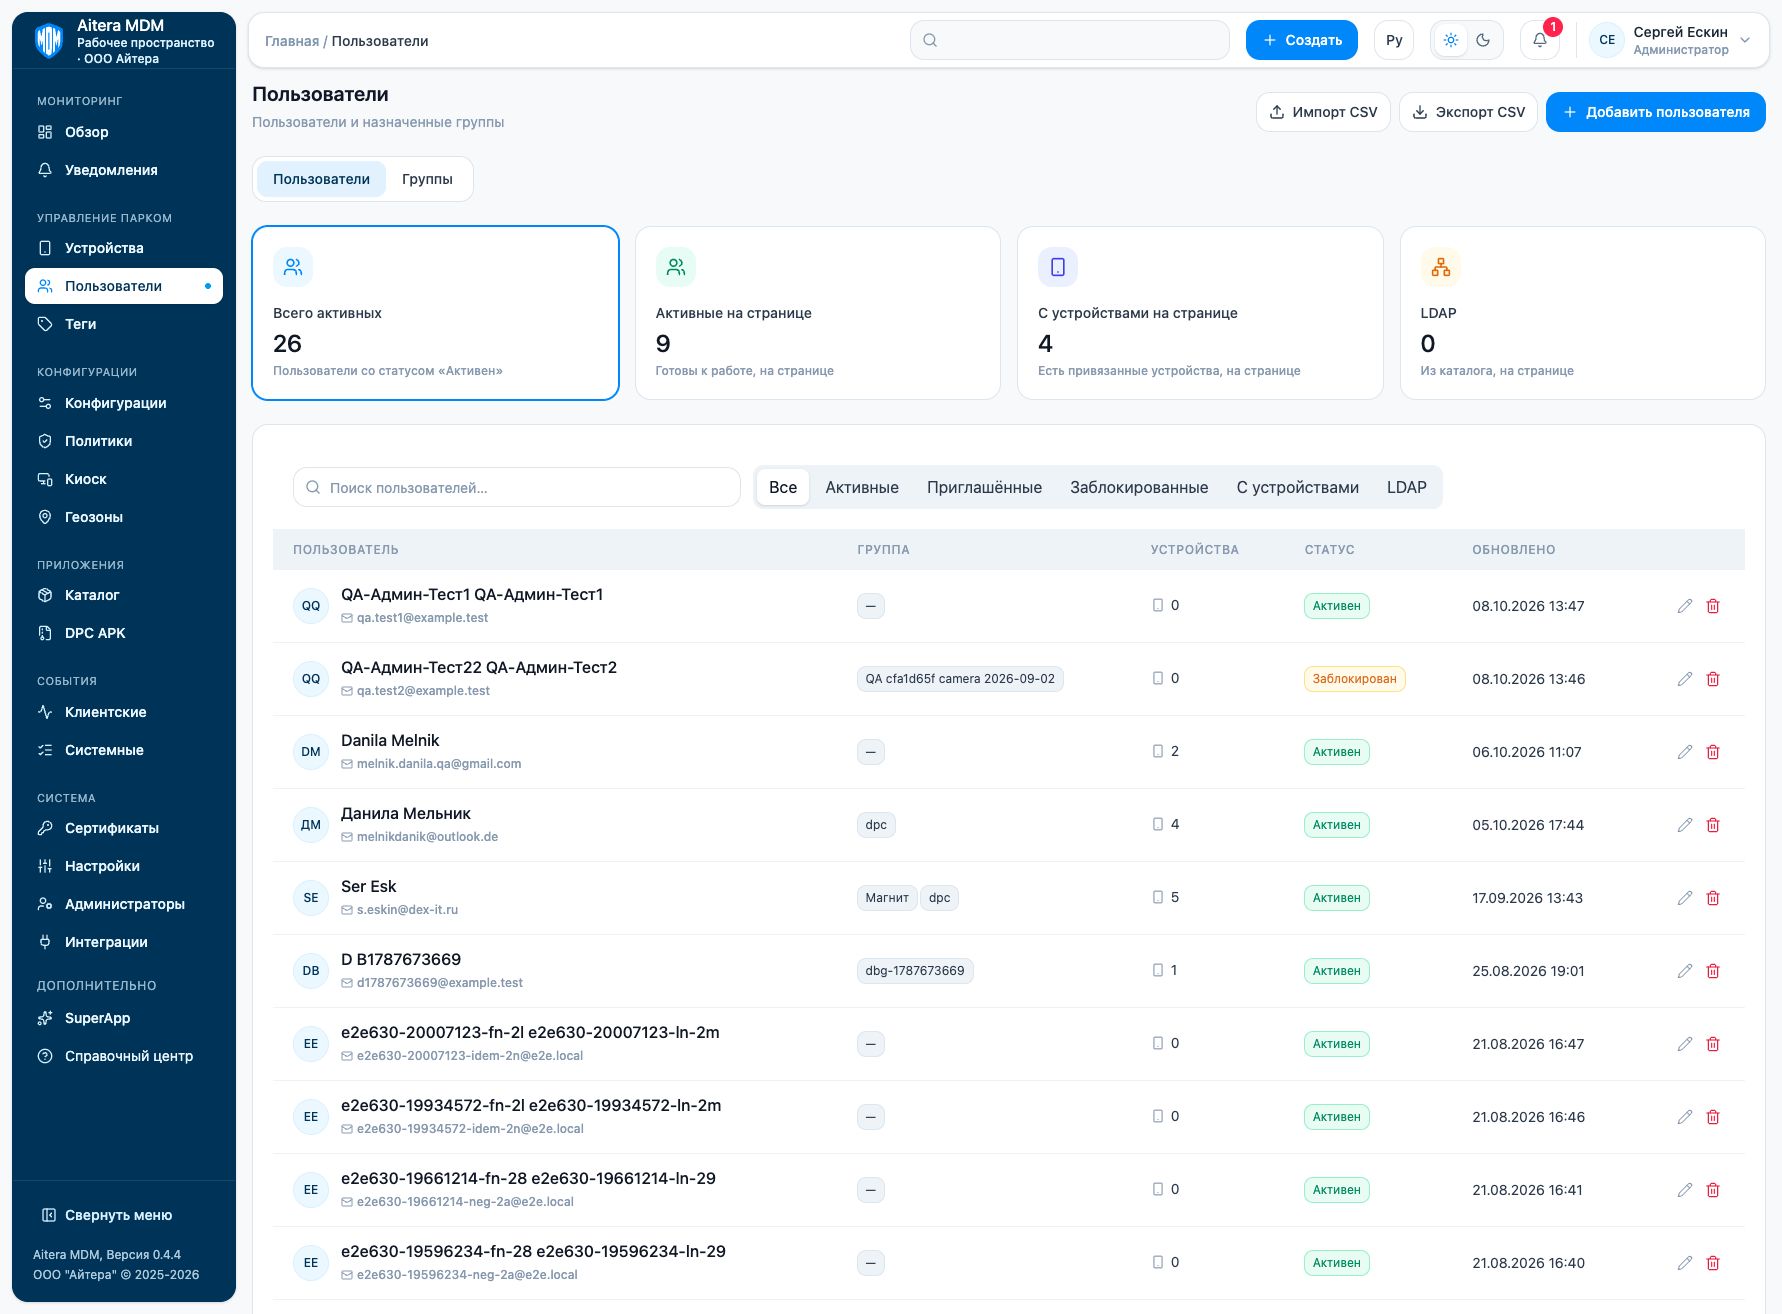Select the Активные на странице stat card
Viewport: 1782px width, 1314px height.
817,313
